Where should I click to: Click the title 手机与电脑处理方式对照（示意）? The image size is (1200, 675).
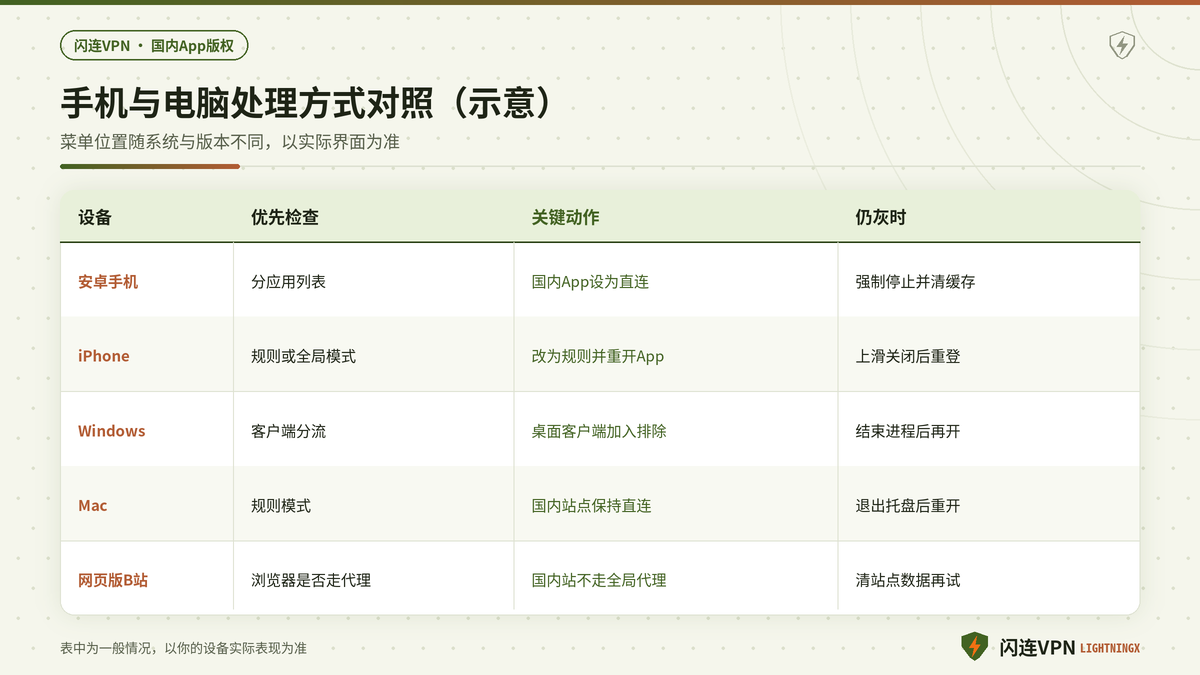[305, 104]
